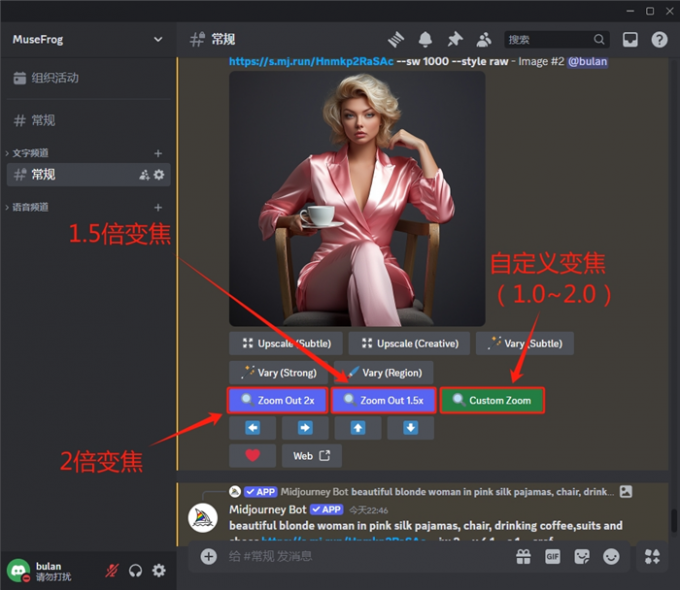Click Zoom Out 2x button
680x590 pixels.
pyautogui.click(x=278, y=400)
